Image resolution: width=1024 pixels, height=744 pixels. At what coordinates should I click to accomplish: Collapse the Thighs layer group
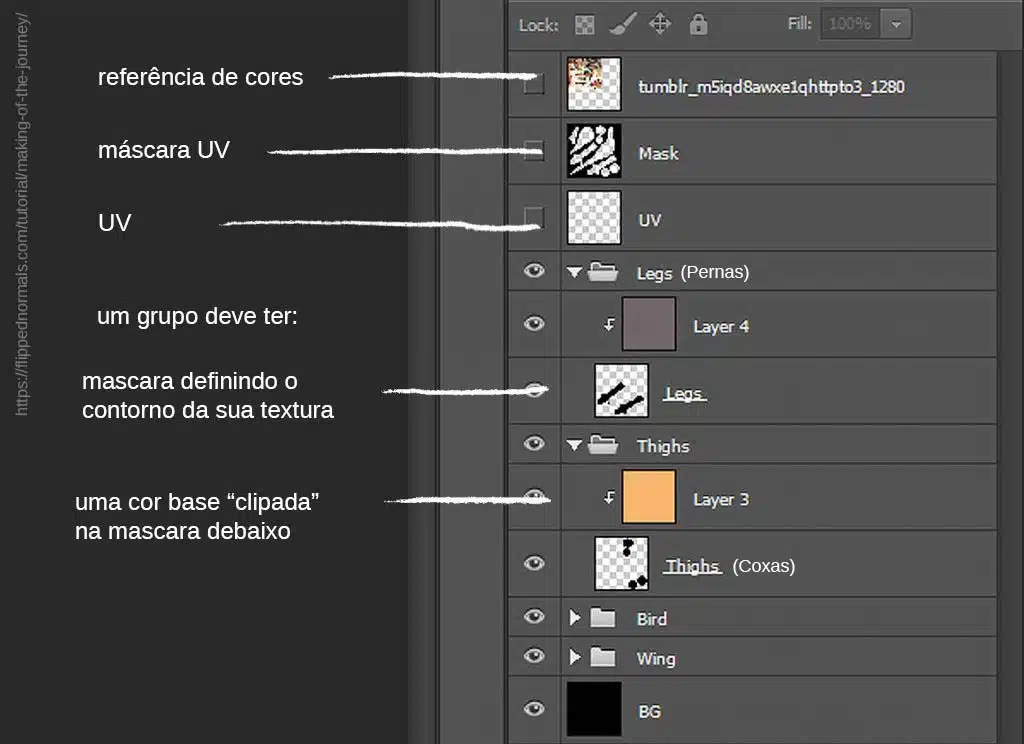[x=574, y=446]
